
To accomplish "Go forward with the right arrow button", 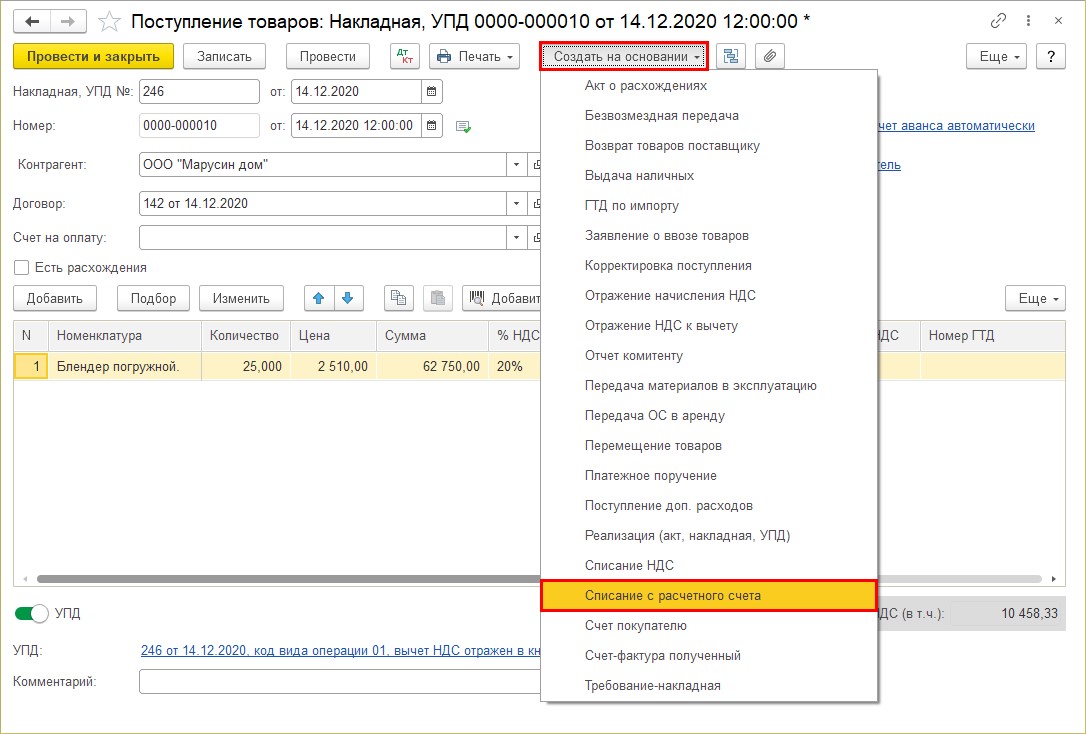I will pyautogui.click(x=68, y=21).
